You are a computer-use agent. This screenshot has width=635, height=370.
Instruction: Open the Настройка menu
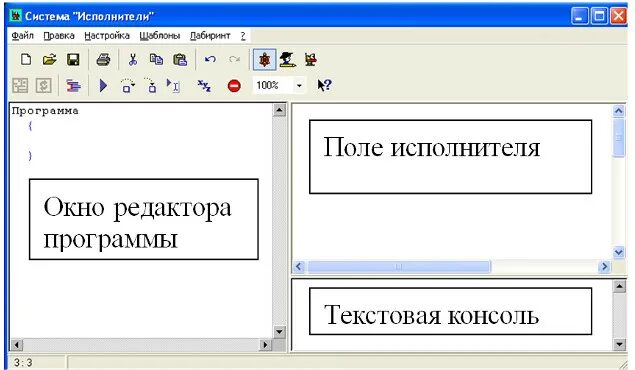point(107,36)
